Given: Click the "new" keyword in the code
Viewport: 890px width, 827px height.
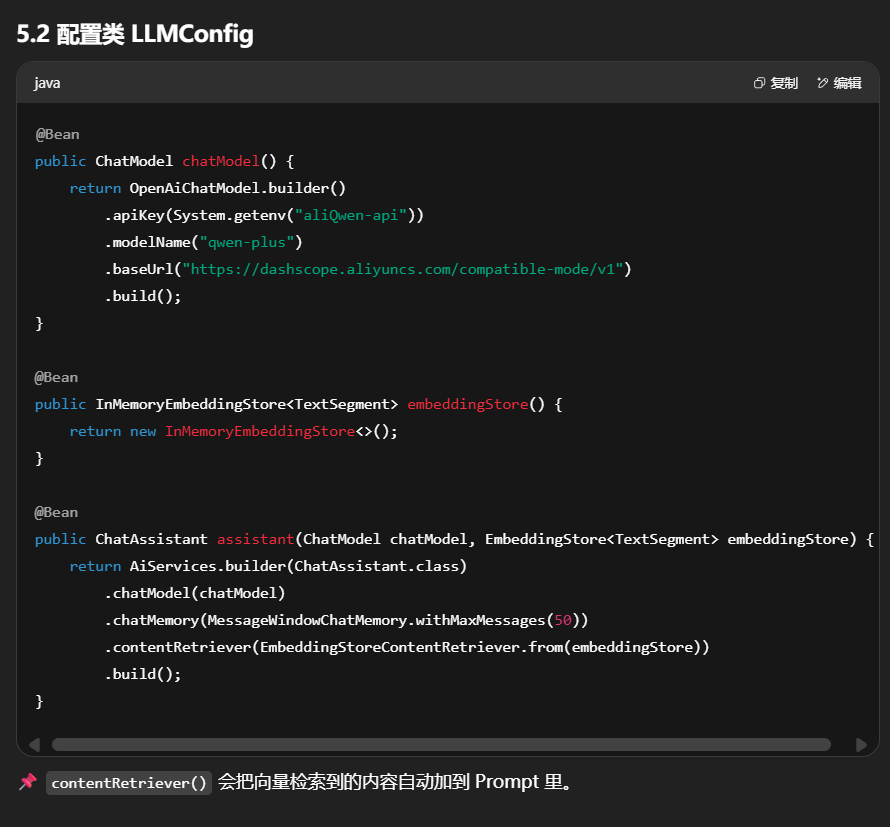Looking at the screenshot, I should 143,431.
